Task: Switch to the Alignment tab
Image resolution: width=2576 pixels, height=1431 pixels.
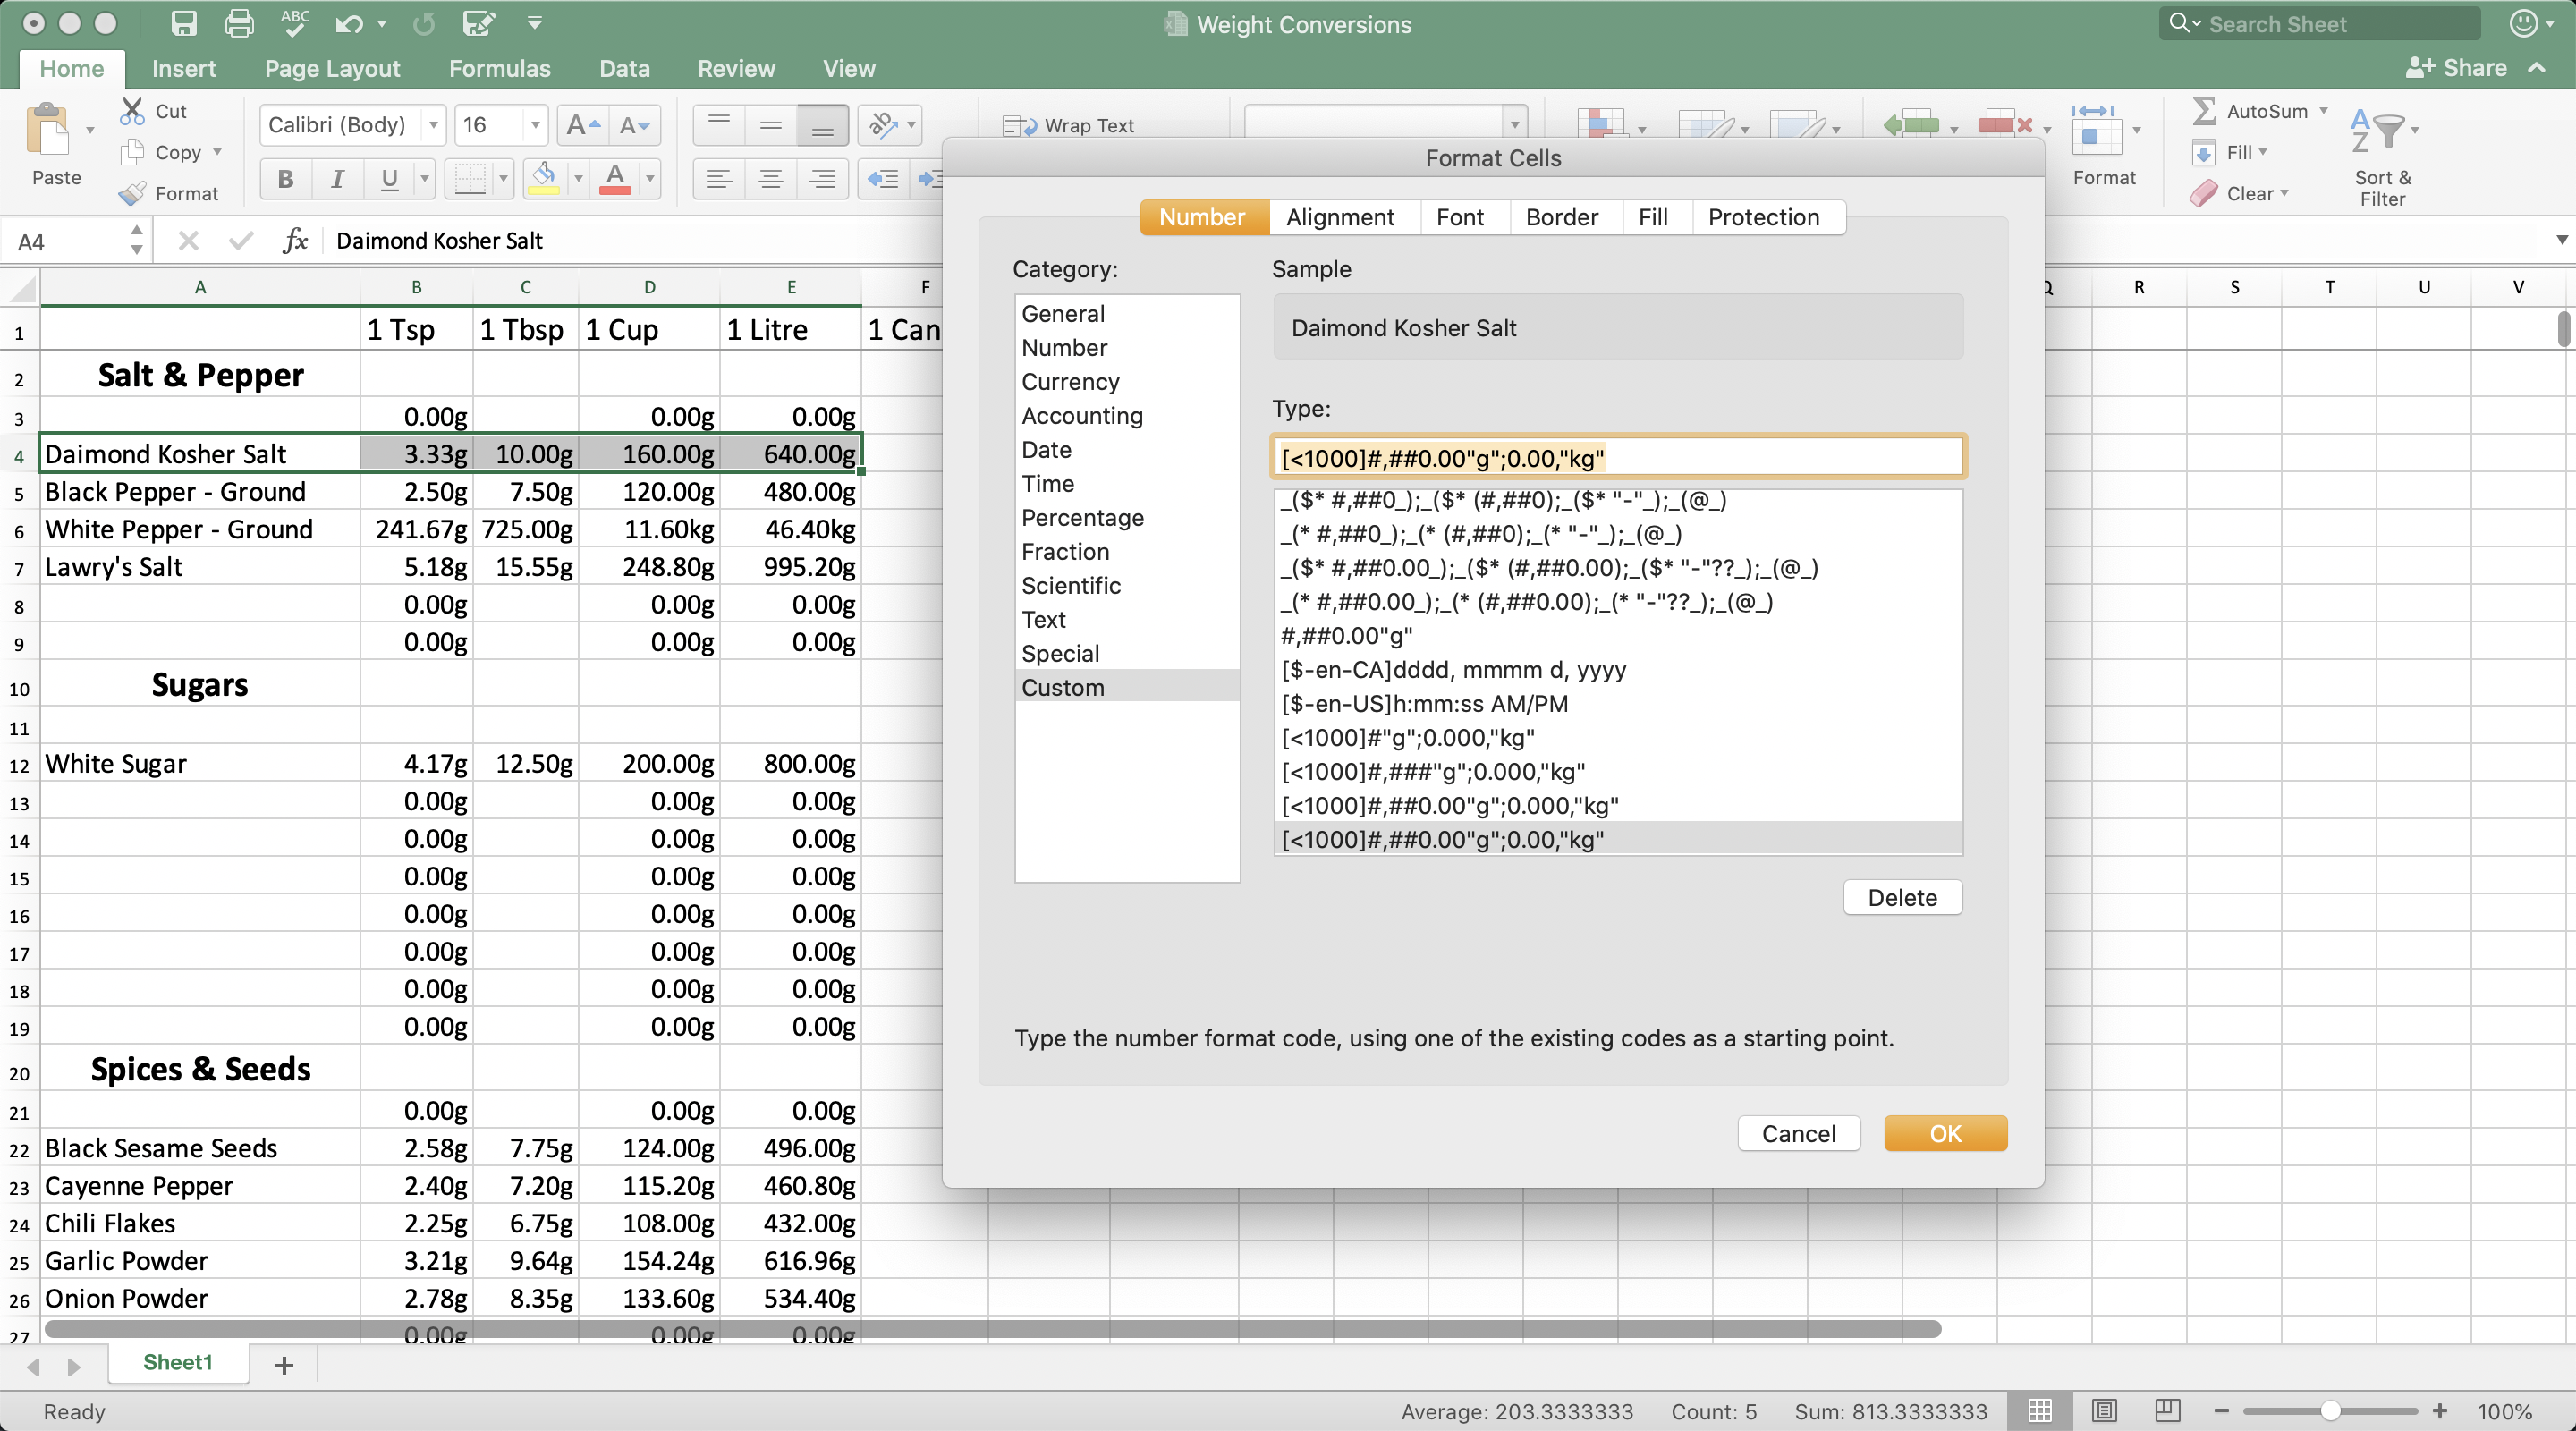Action: tap(1340, 217)
